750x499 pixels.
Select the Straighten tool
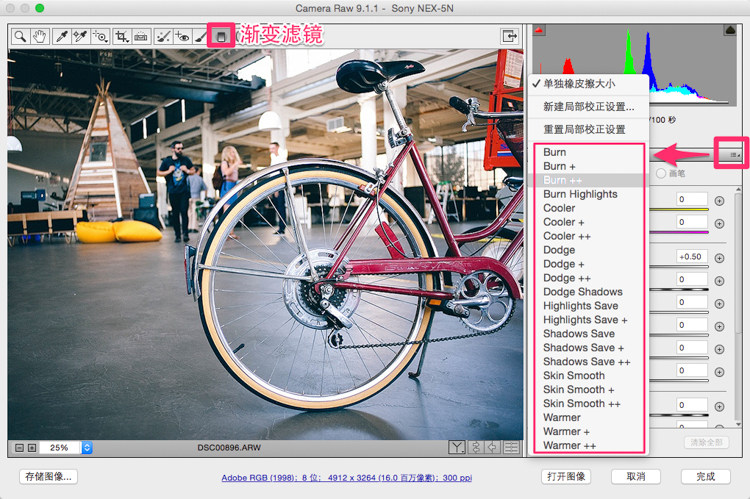[141, 36]
